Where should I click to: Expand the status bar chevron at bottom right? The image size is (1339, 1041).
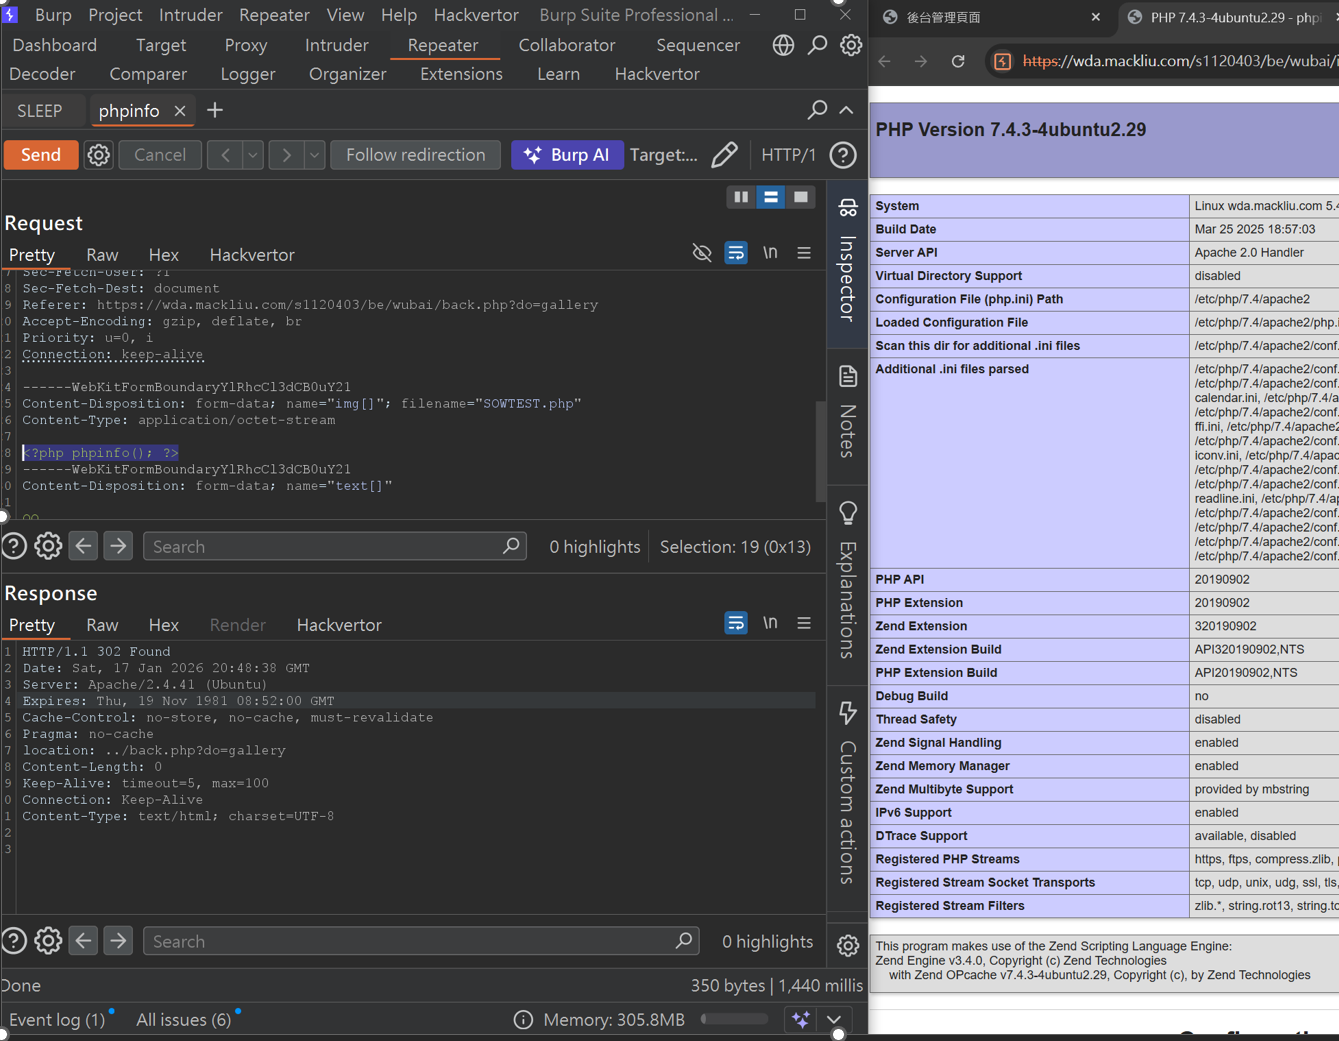(834, 1019)
